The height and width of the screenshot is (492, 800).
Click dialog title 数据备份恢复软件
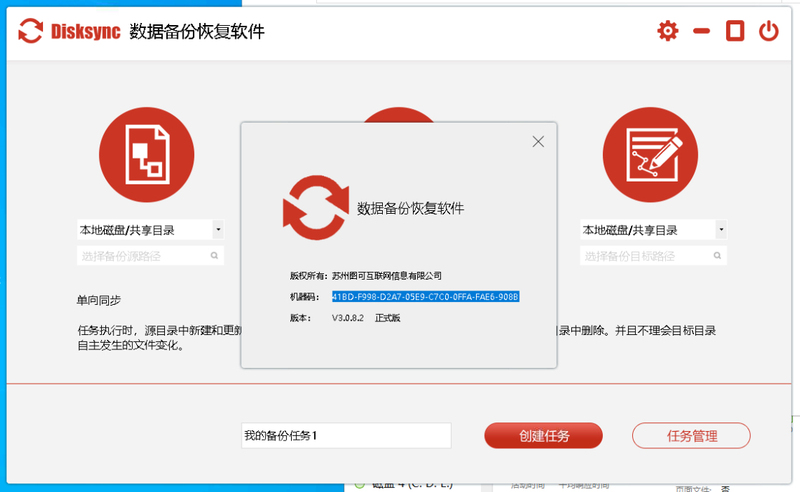click(410, 208)
